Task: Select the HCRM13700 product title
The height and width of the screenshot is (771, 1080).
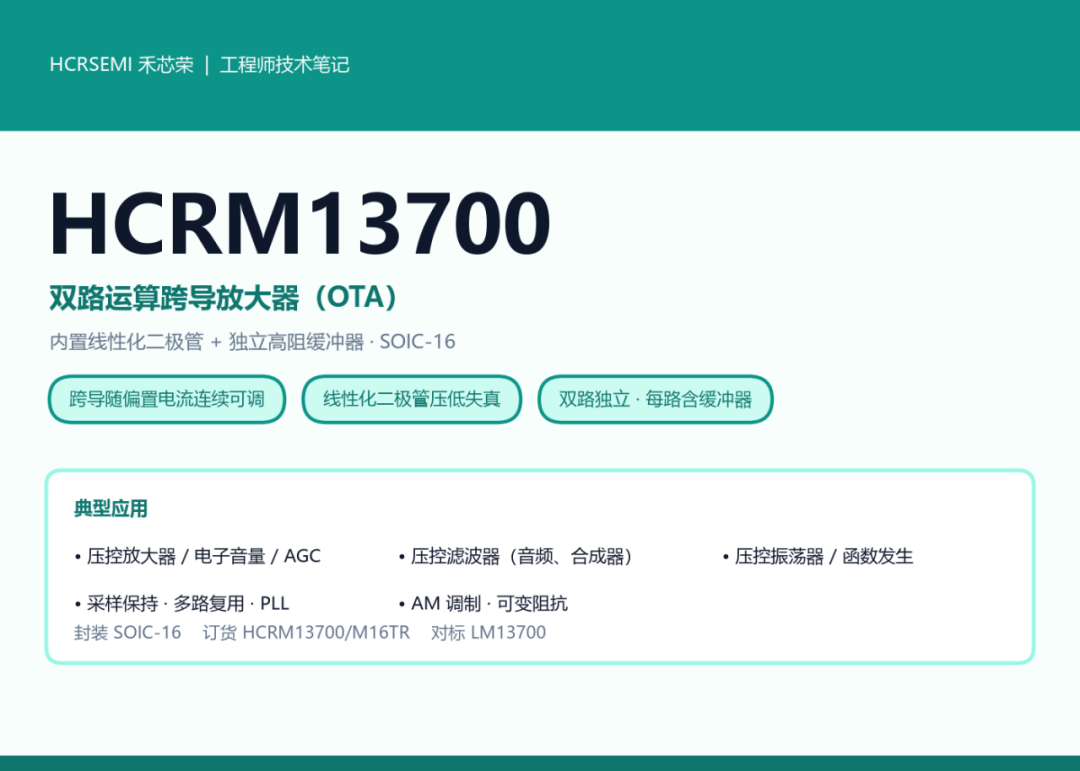Action: coord(300,223)
